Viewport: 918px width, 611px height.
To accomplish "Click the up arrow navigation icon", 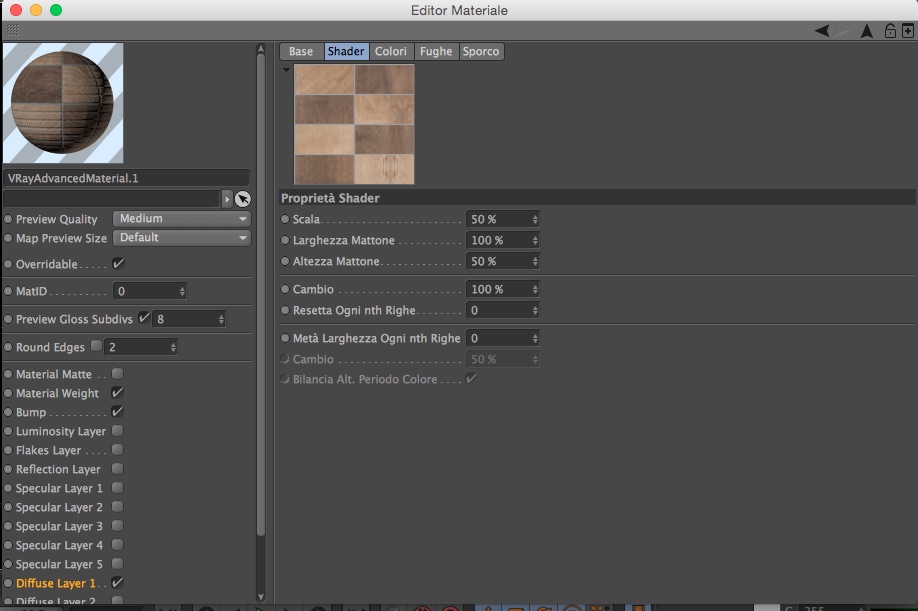I will (866, 31).
